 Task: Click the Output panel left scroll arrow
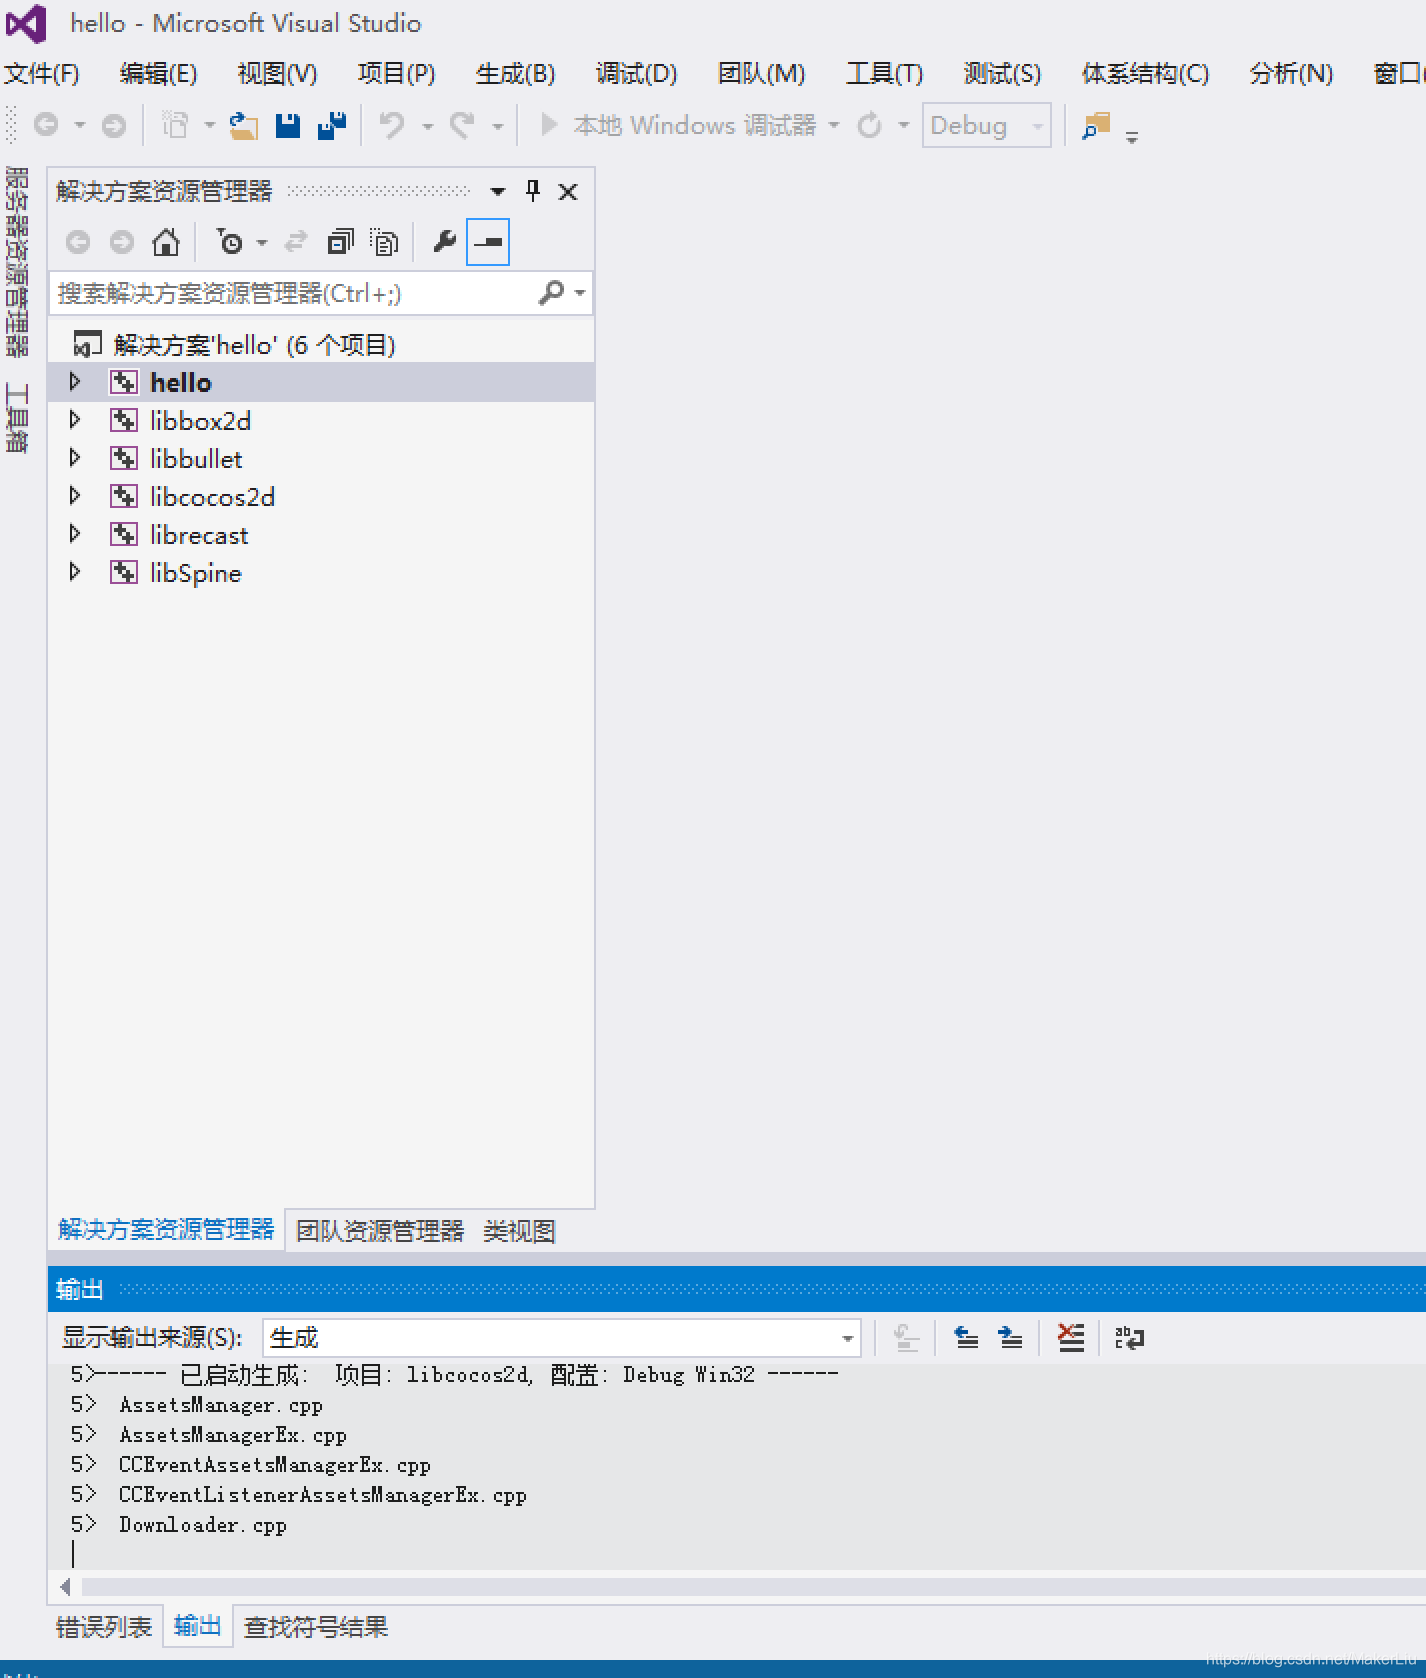click(x=65, y=1587)
